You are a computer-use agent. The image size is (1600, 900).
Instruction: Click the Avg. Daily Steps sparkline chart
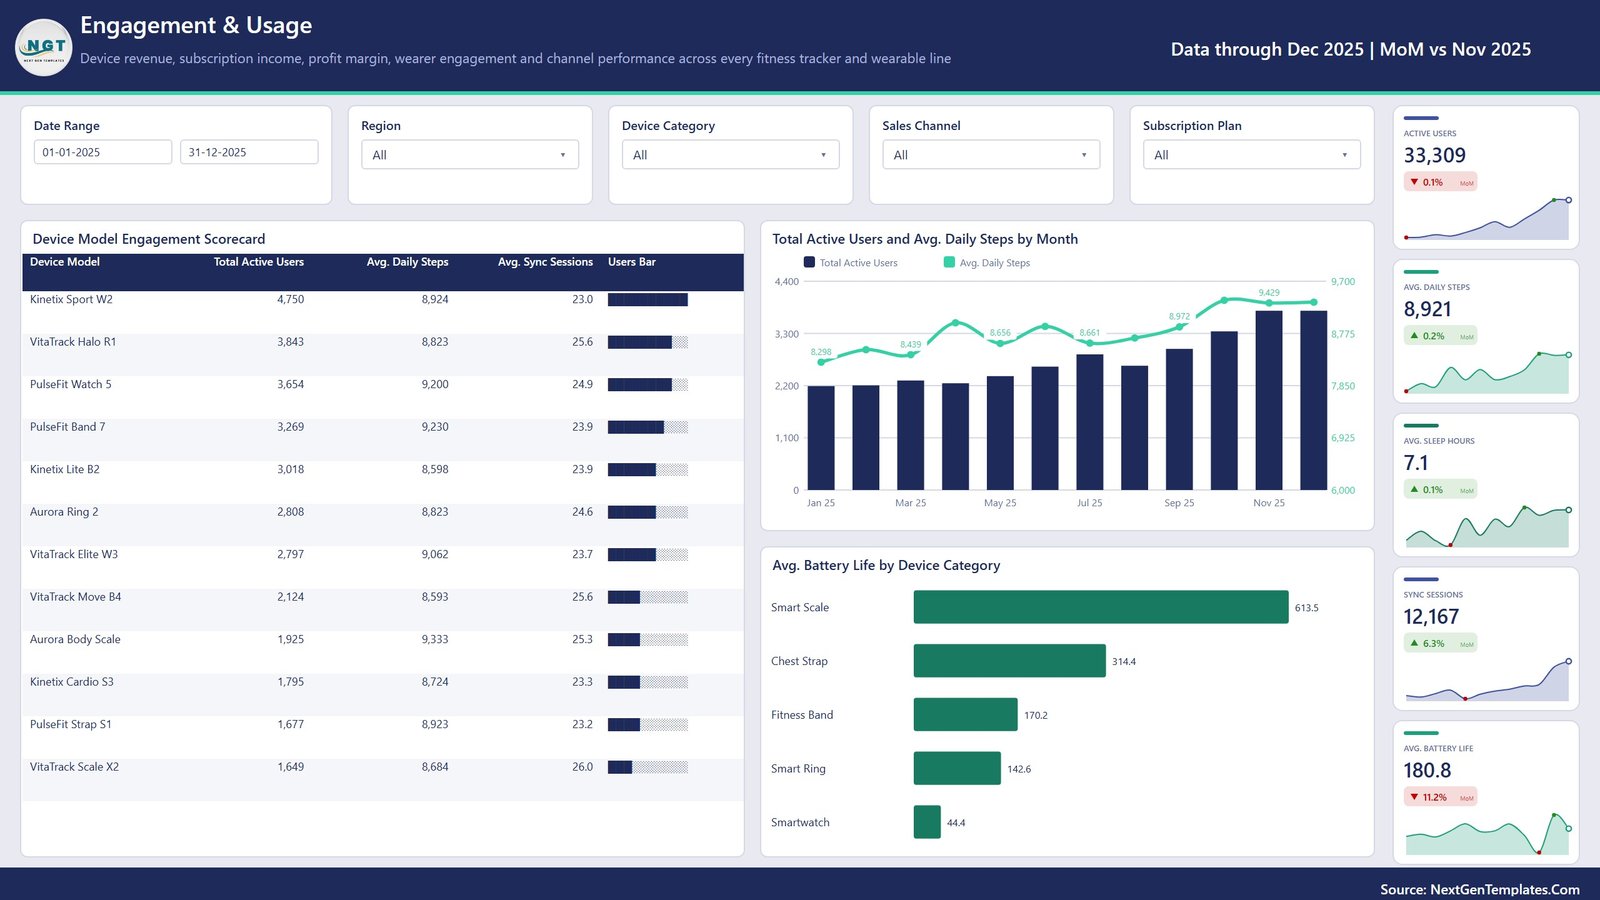point(1487,373)
